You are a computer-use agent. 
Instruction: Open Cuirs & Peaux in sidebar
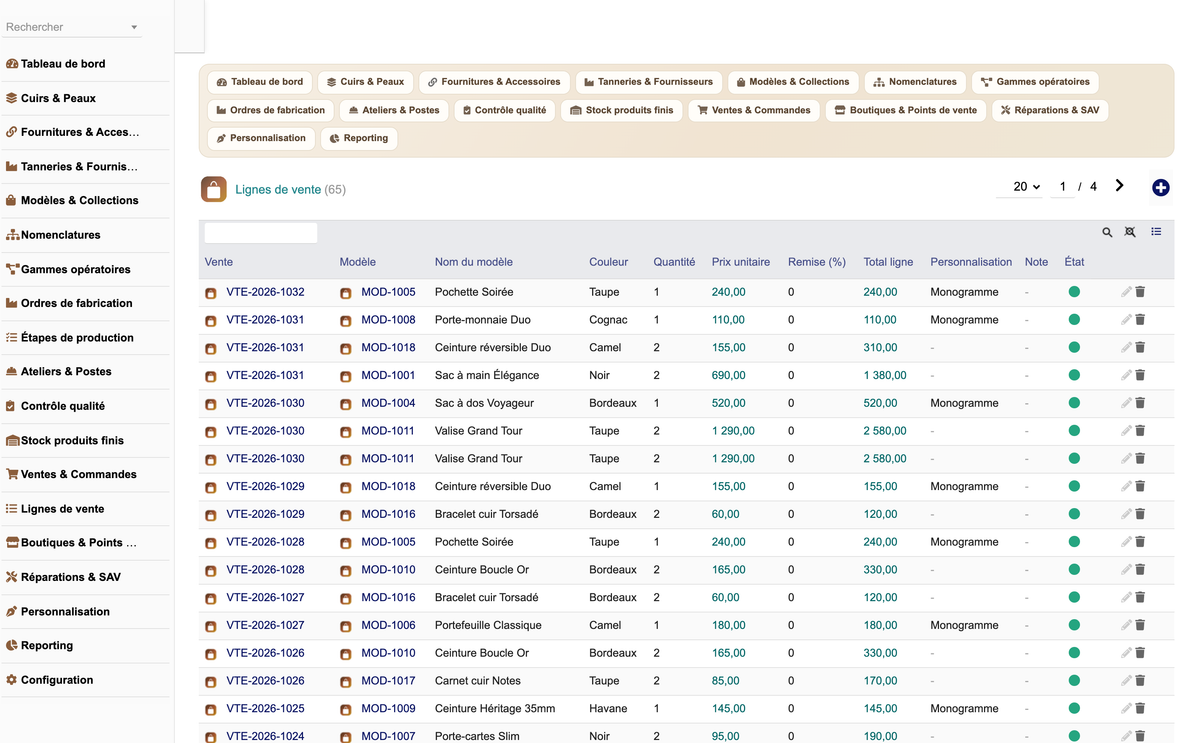[58, 98]
